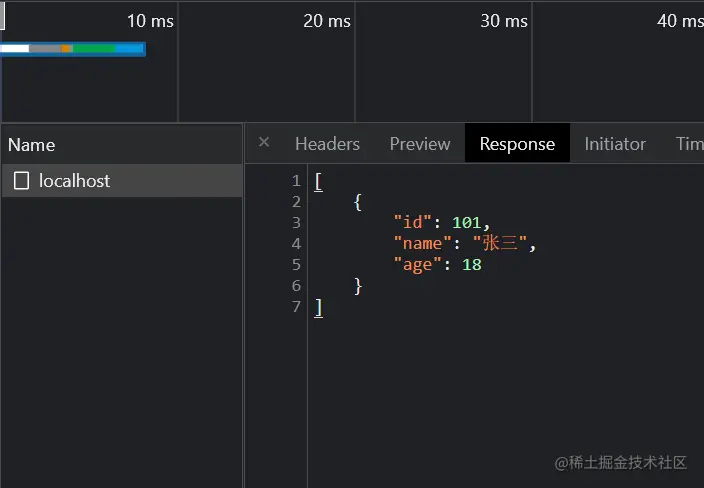Click the "张三" string value
The height and width of the screenshot is (488, 704).
point(500,243)
